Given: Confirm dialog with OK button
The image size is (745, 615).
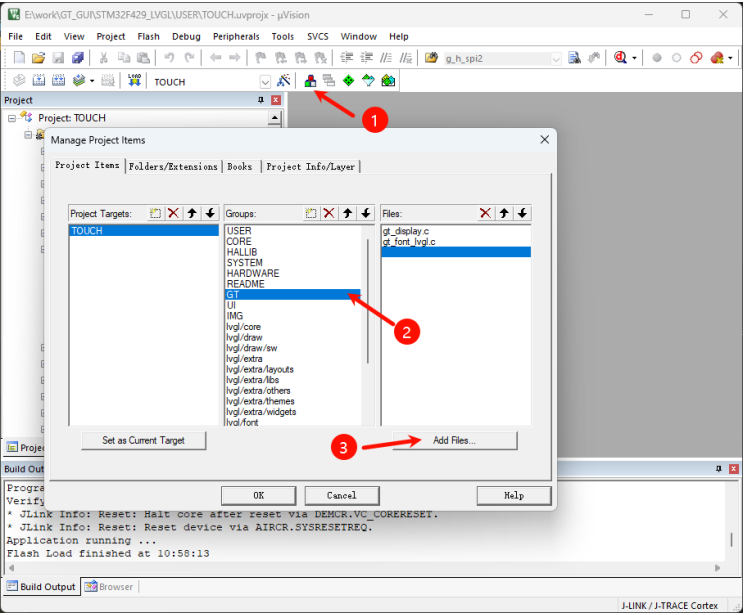Looking at the screenshot, I should tap(258, 496).
